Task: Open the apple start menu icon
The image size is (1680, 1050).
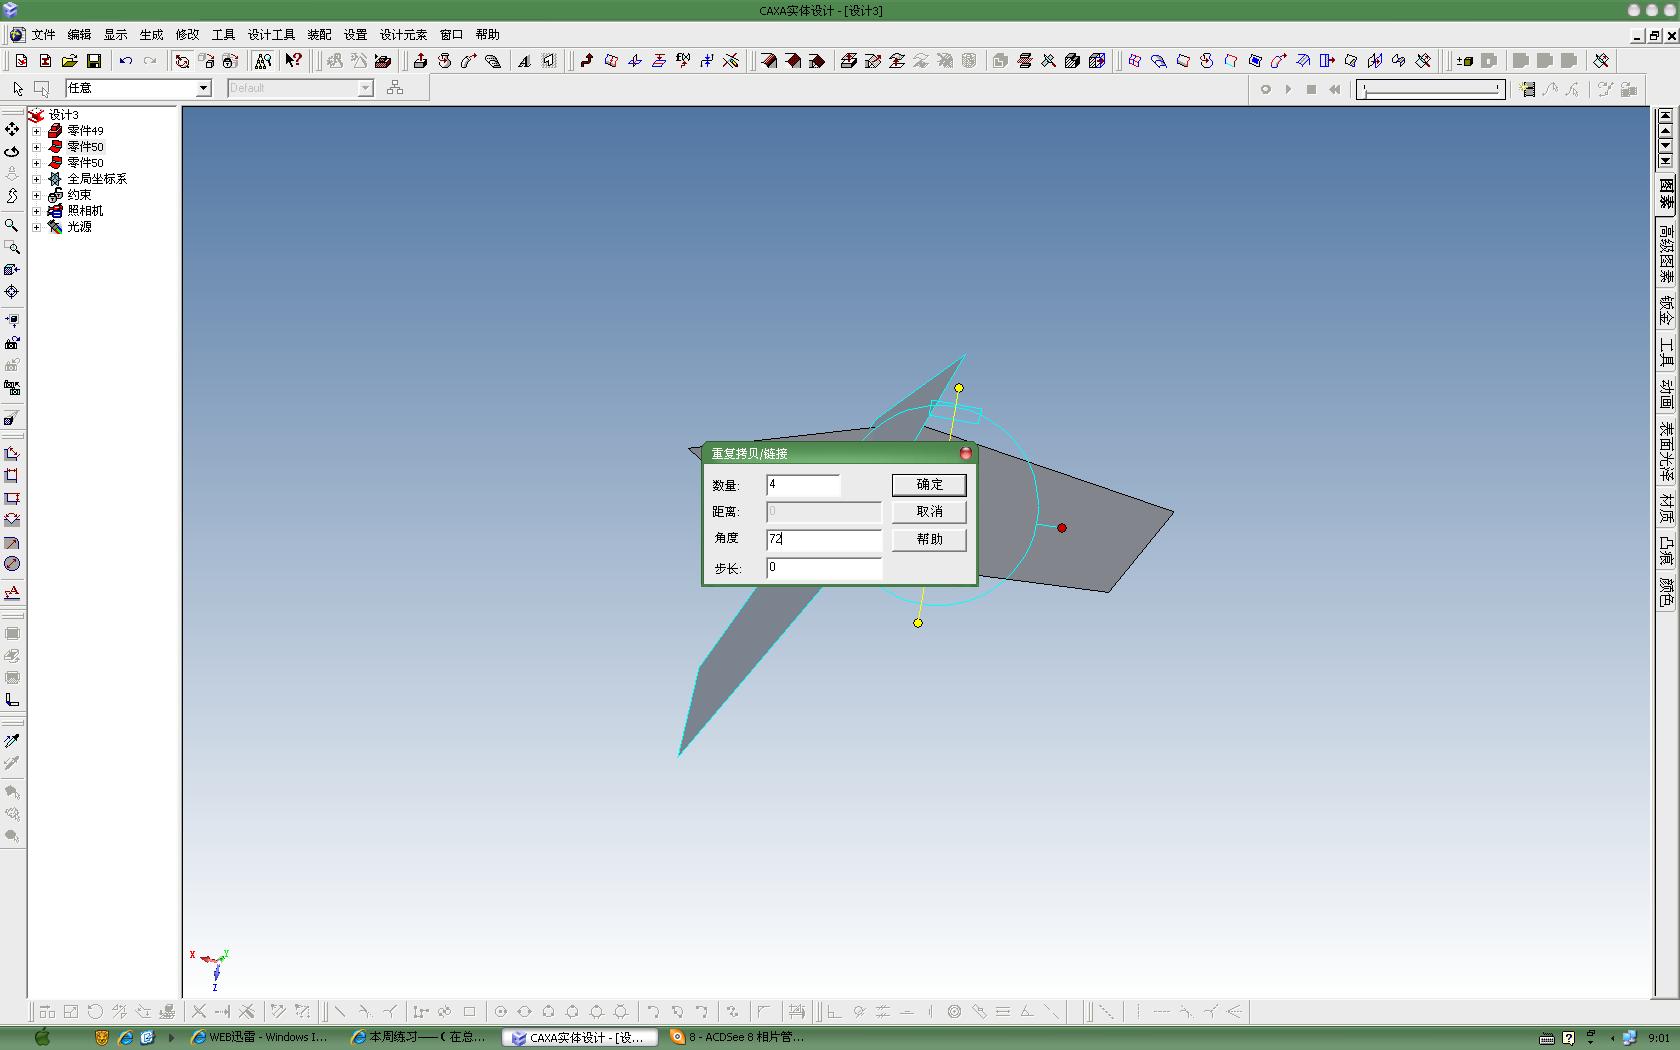Action: 42,1037
